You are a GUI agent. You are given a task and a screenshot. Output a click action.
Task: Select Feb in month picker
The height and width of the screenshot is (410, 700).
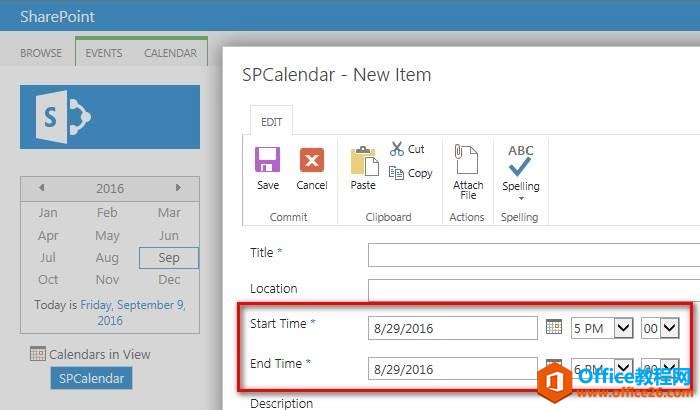point(107,213)
